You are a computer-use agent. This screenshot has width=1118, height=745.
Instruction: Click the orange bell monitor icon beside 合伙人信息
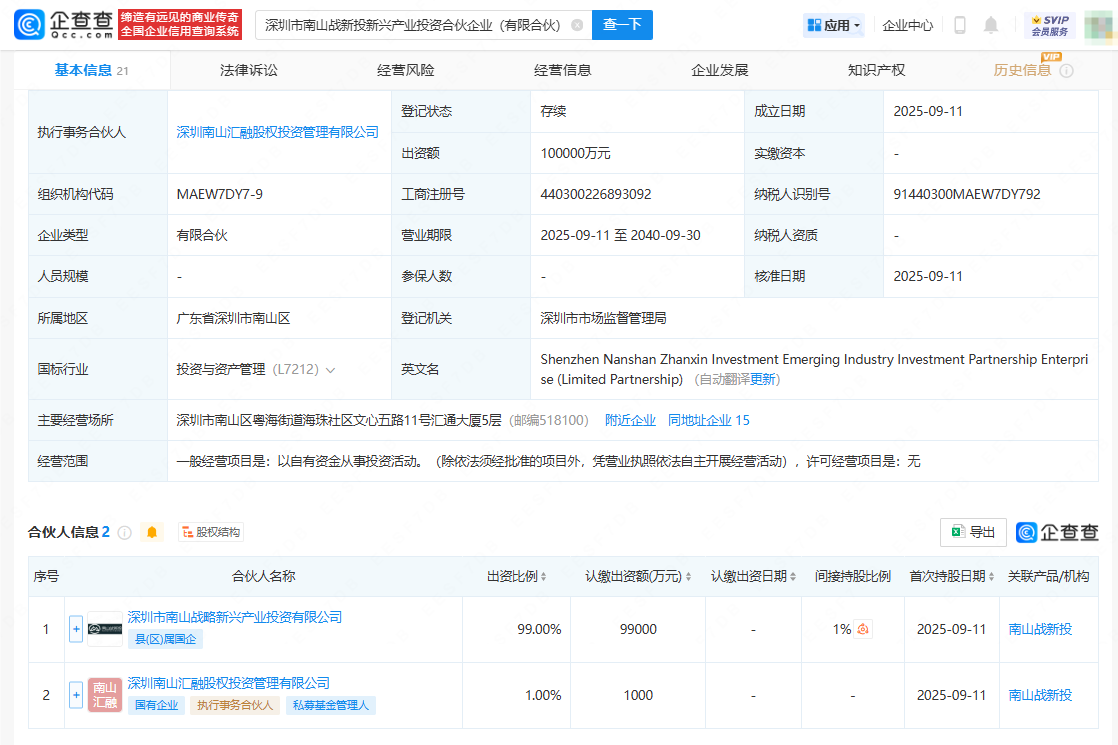coord(152,532)
